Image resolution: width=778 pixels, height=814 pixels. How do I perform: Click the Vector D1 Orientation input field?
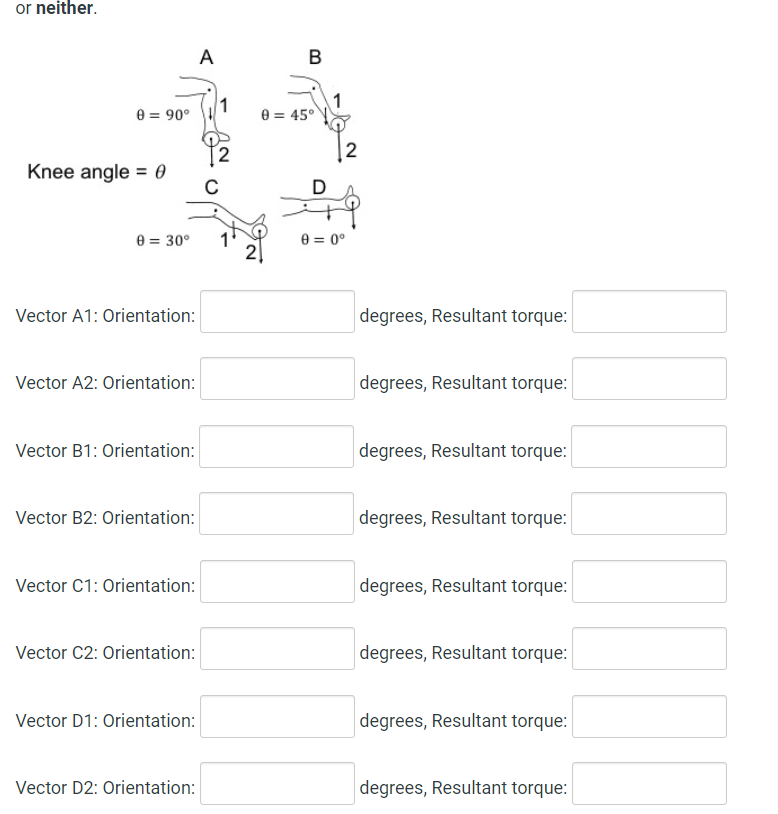tap(277, 716)
